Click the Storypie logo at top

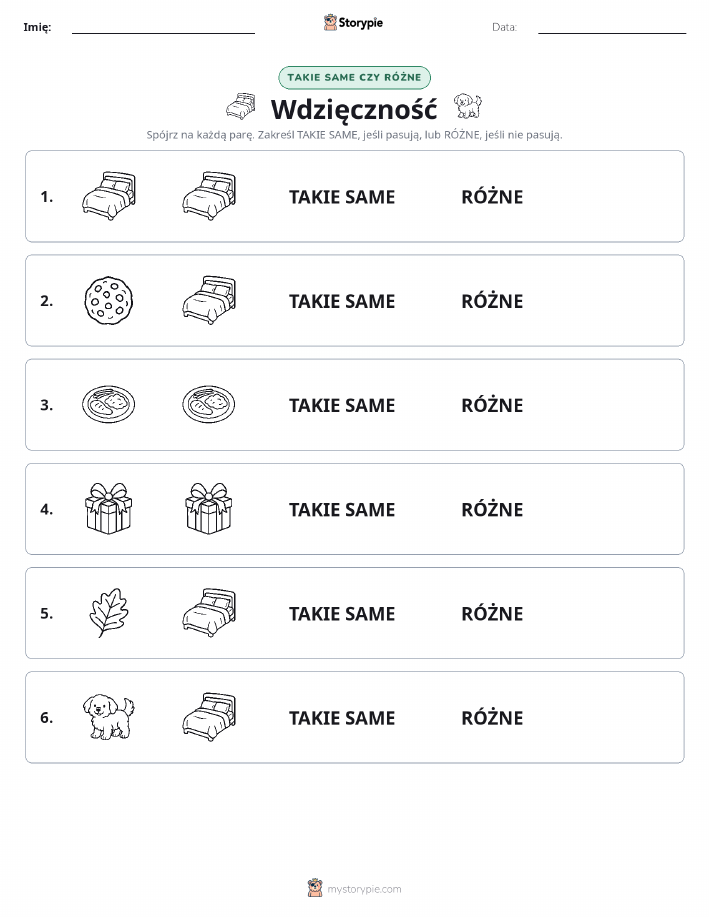(353, 23)
